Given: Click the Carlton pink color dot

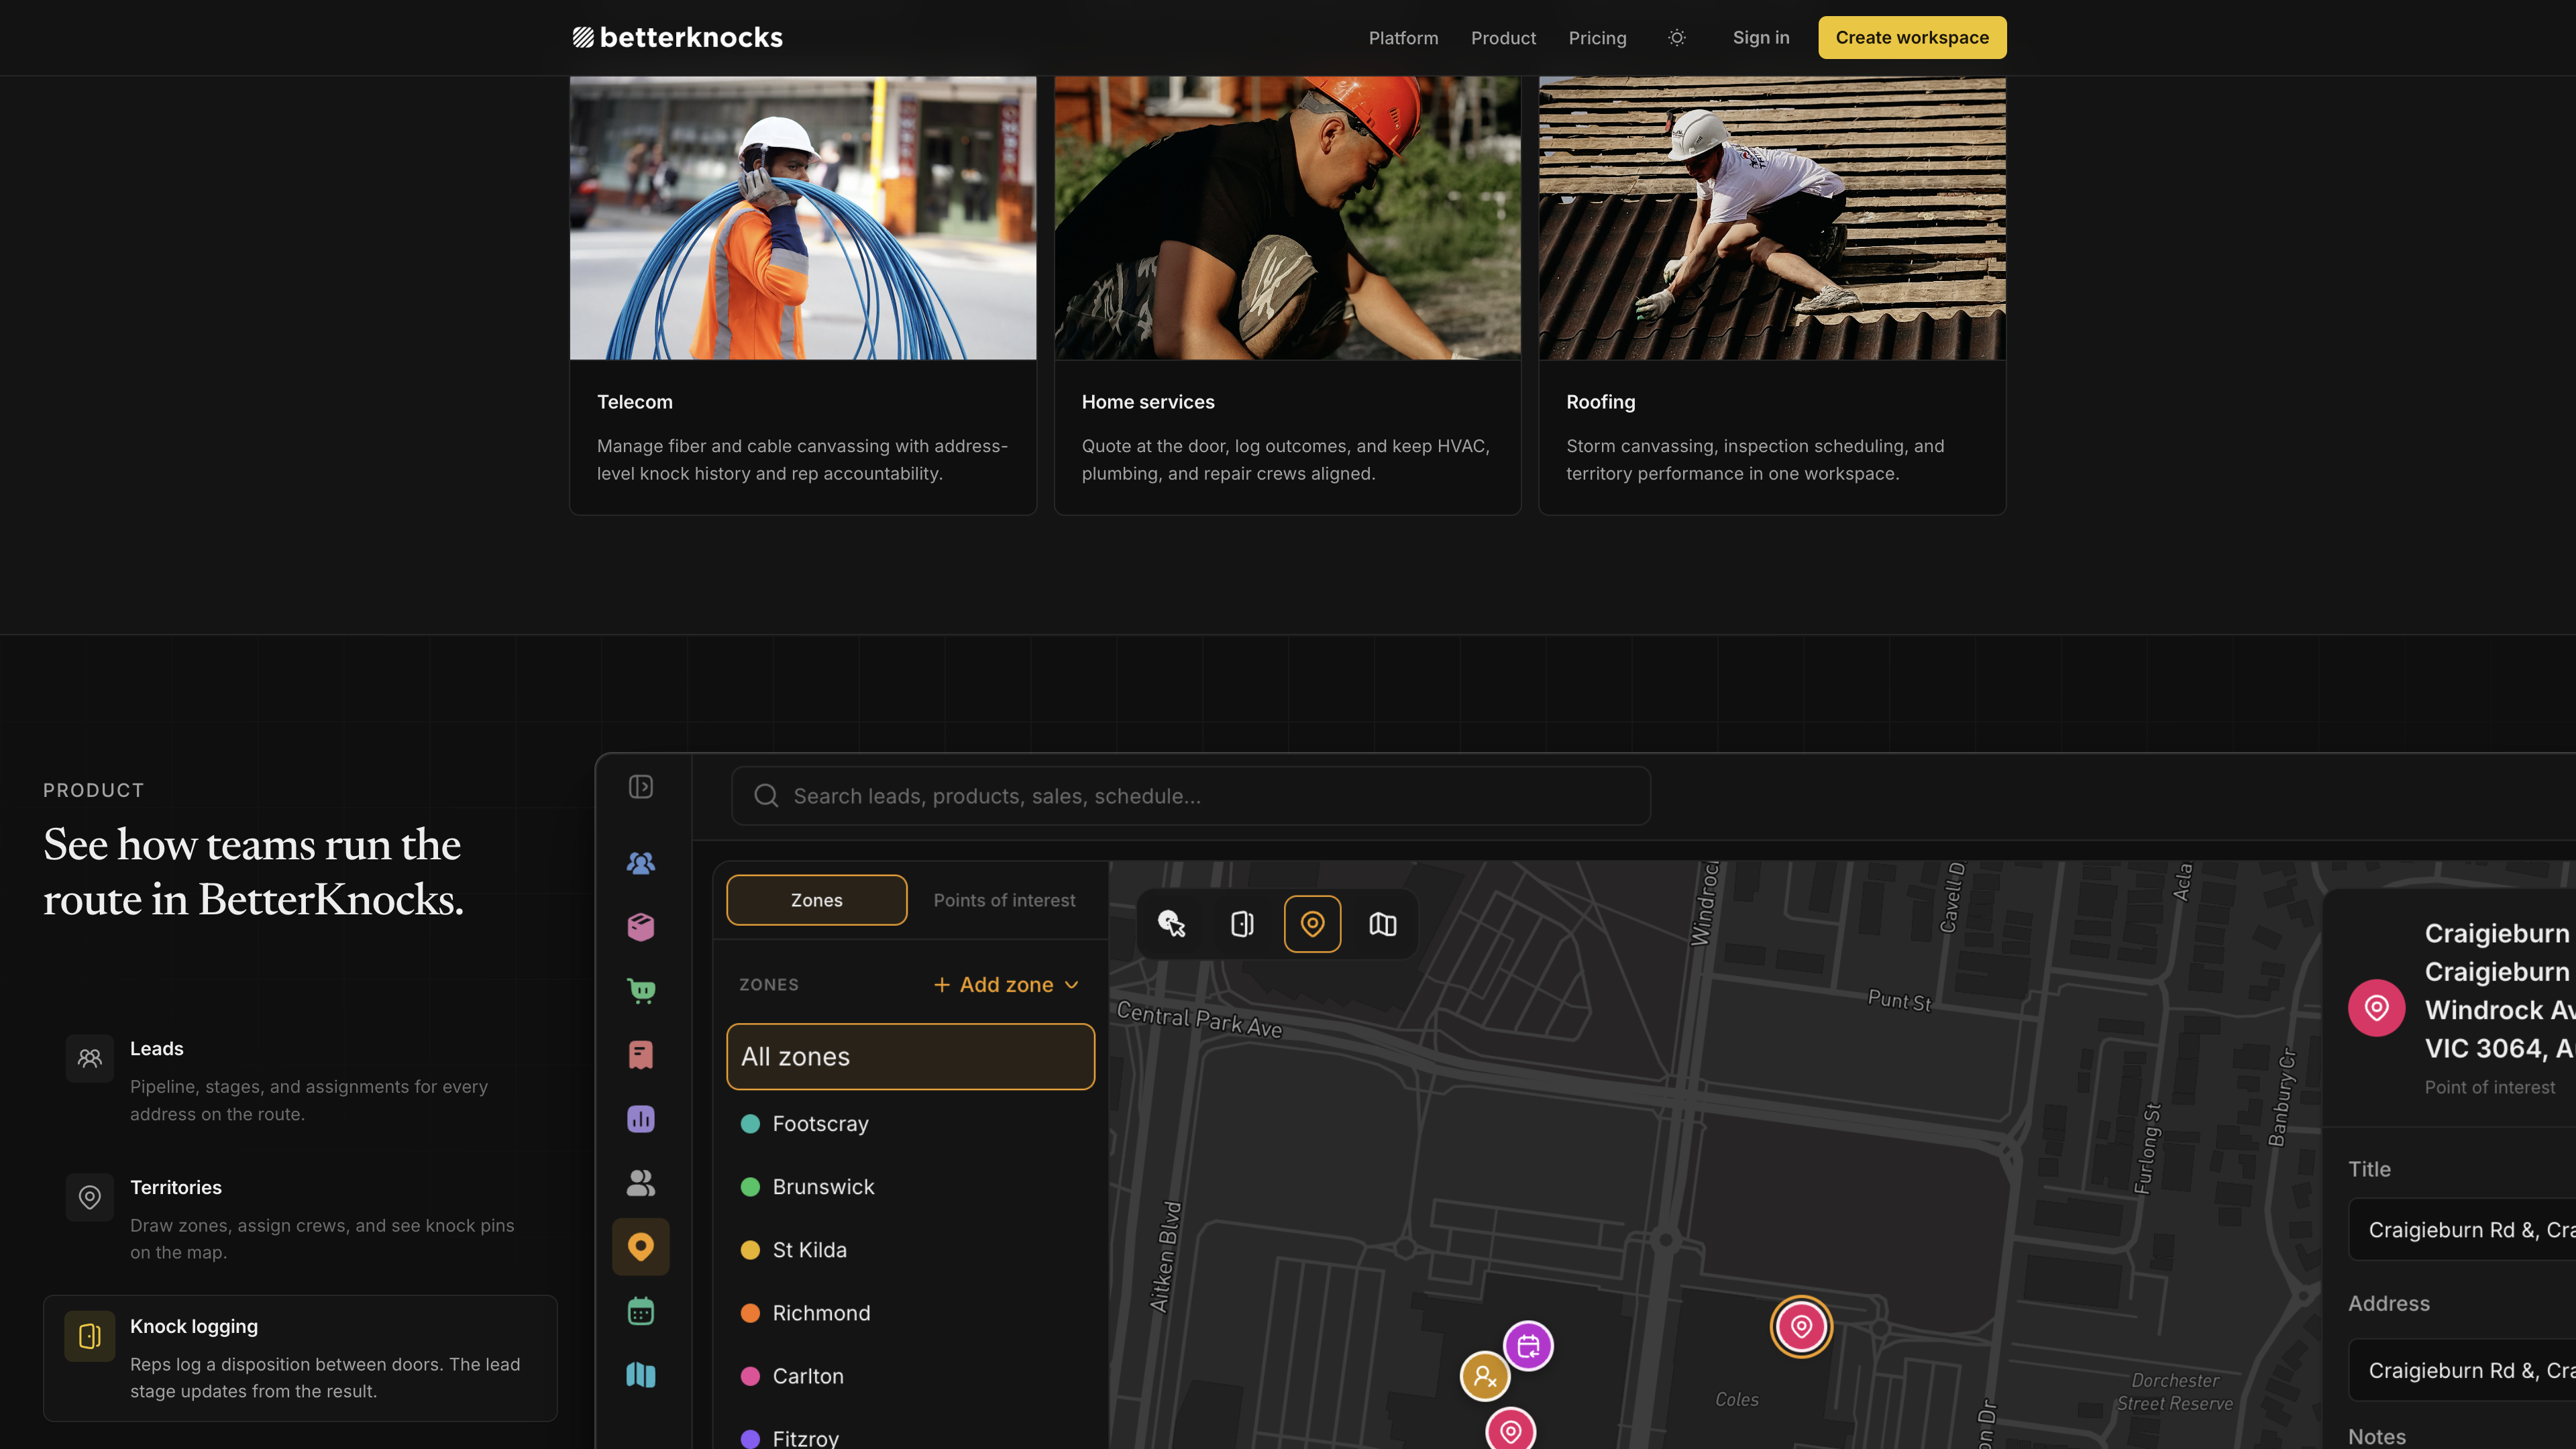Looking at the screenshot, I should tap(750, 1376).
